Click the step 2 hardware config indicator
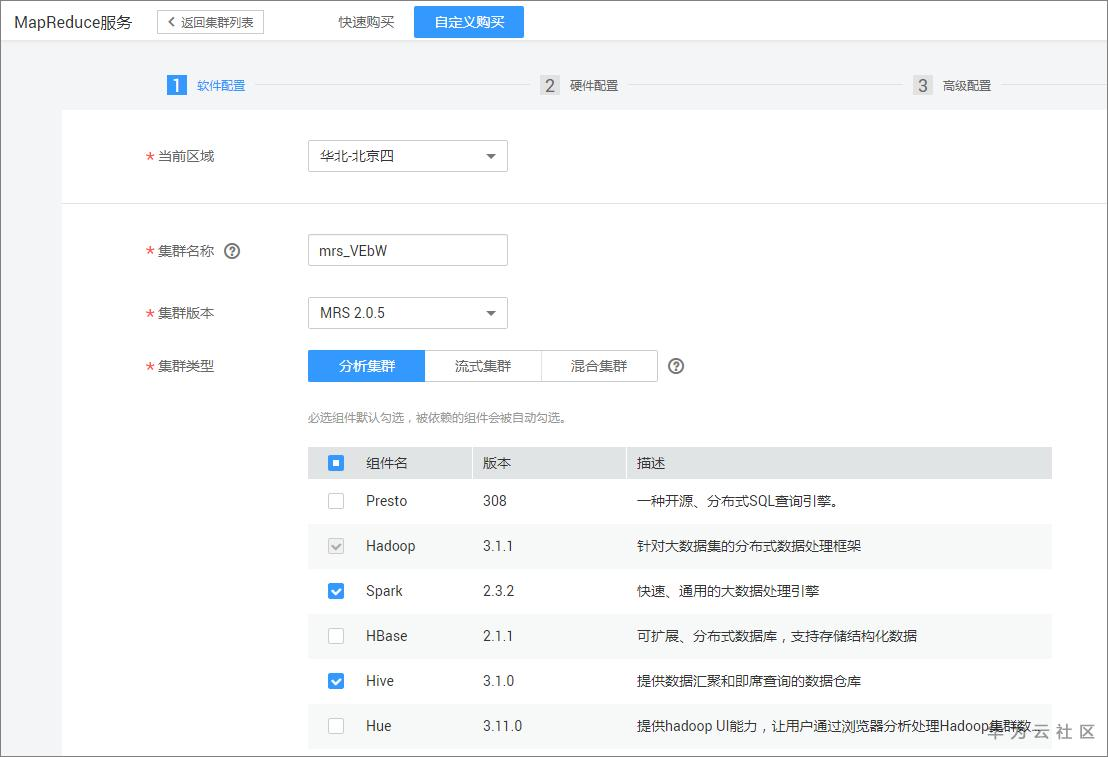The height and width of the screenshot is (757, 1108). point(549,85)
